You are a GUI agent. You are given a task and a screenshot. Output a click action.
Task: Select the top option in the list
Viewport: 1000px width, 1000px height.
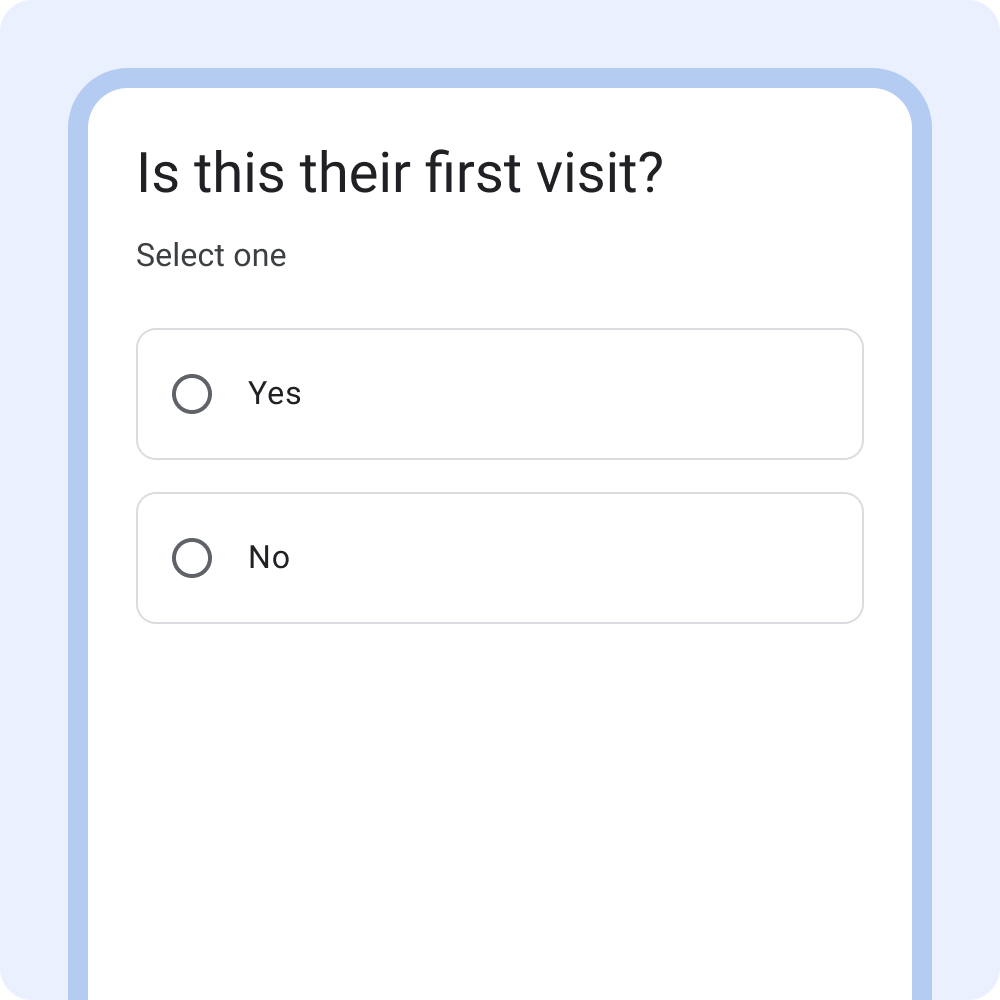[500, 393]
